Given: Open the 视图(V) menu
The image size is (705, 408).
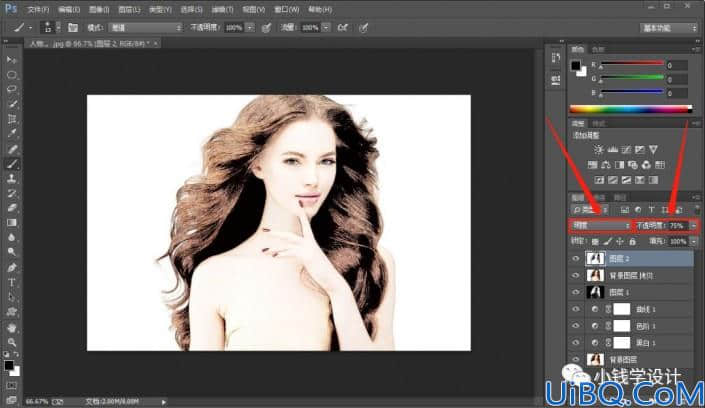Looking at the screenshot, I should (254, 9).
